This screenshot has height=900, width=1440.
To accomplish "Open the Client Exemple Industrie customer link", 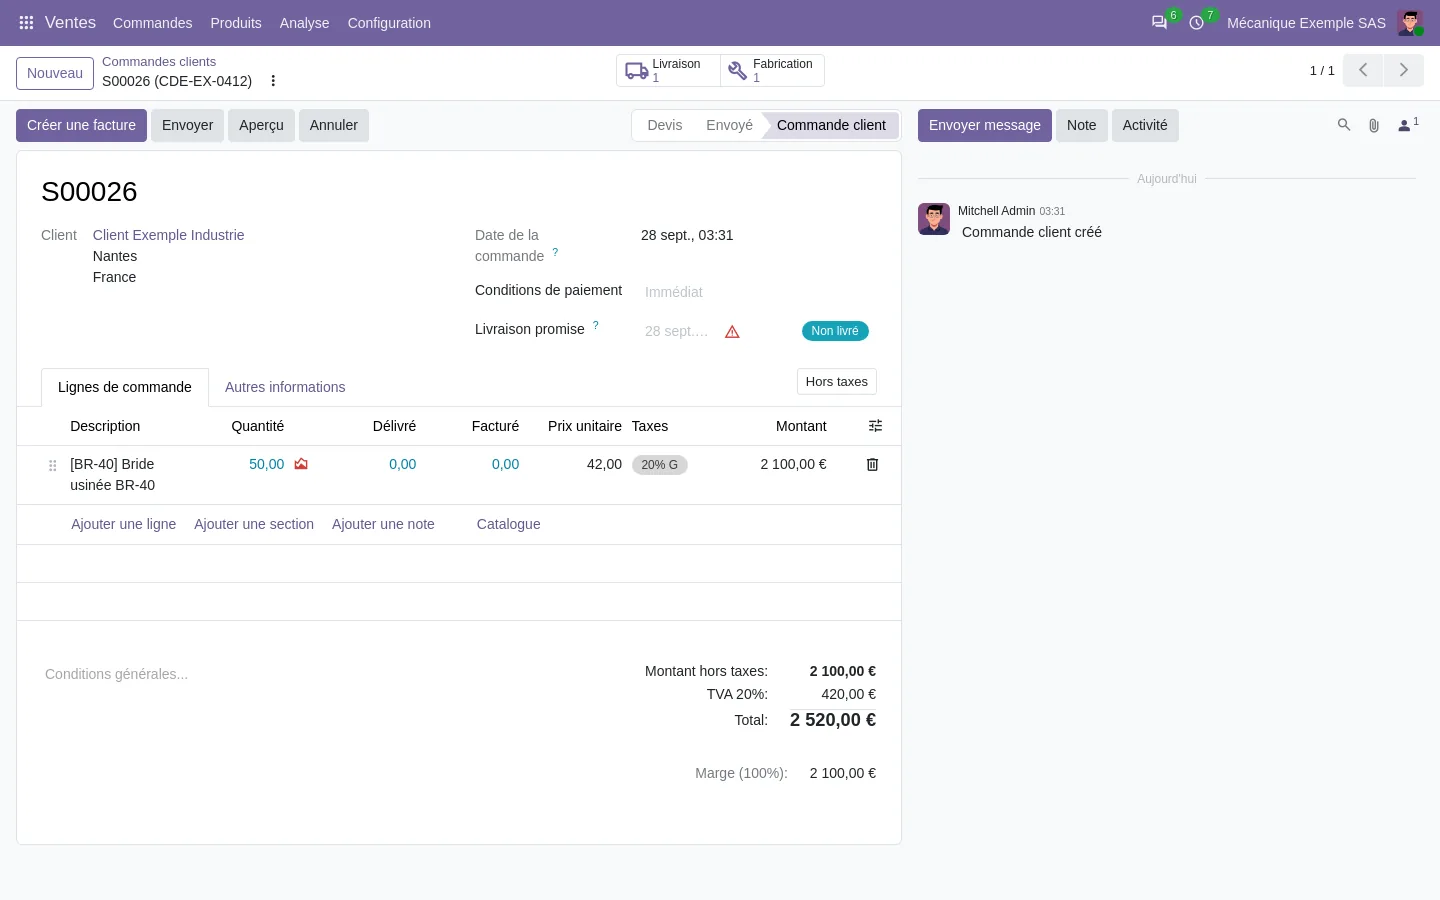I will 169,235.
